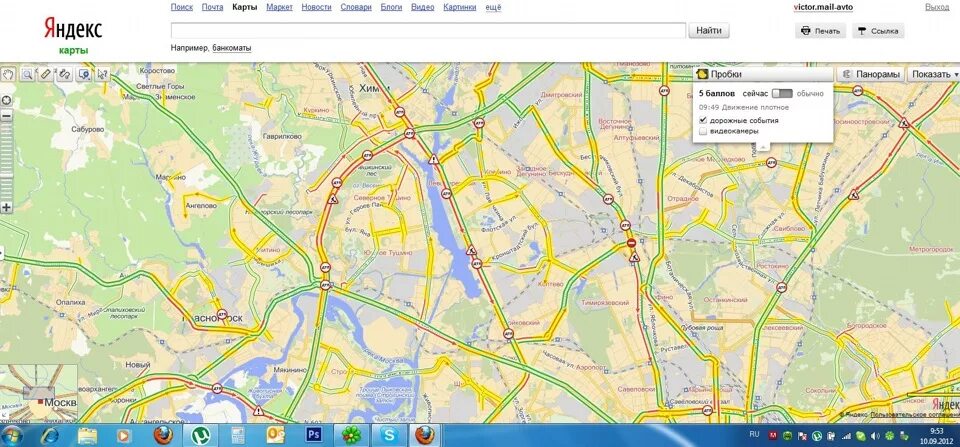Enable the видеокамеры checkbox
This screenshot has width=960, height=447.
pos(703,131)
